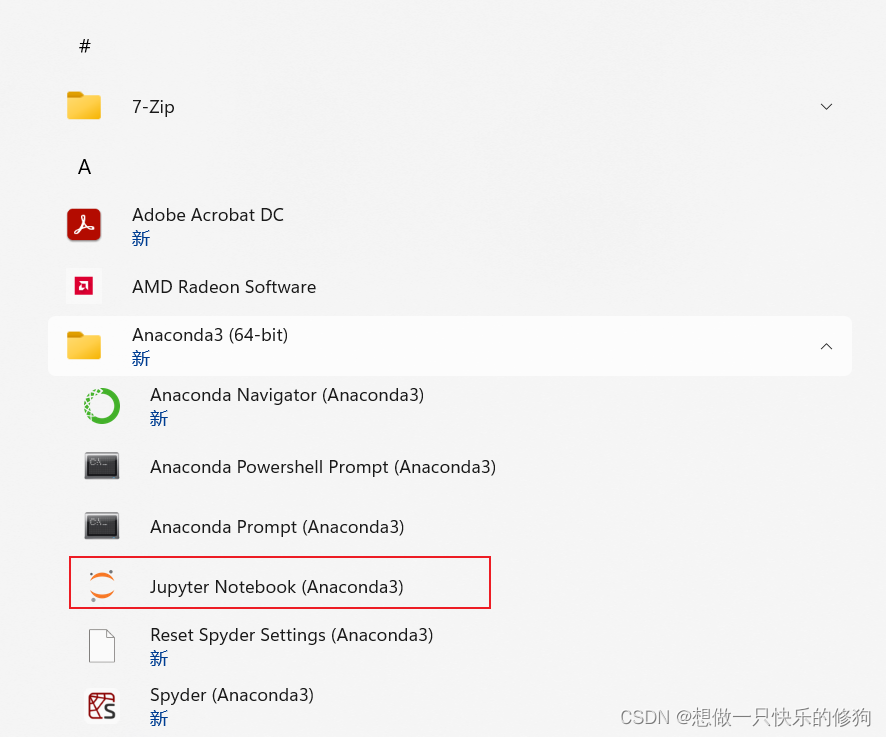Open the 7-Zip folder icon

[x=84, y=106]
